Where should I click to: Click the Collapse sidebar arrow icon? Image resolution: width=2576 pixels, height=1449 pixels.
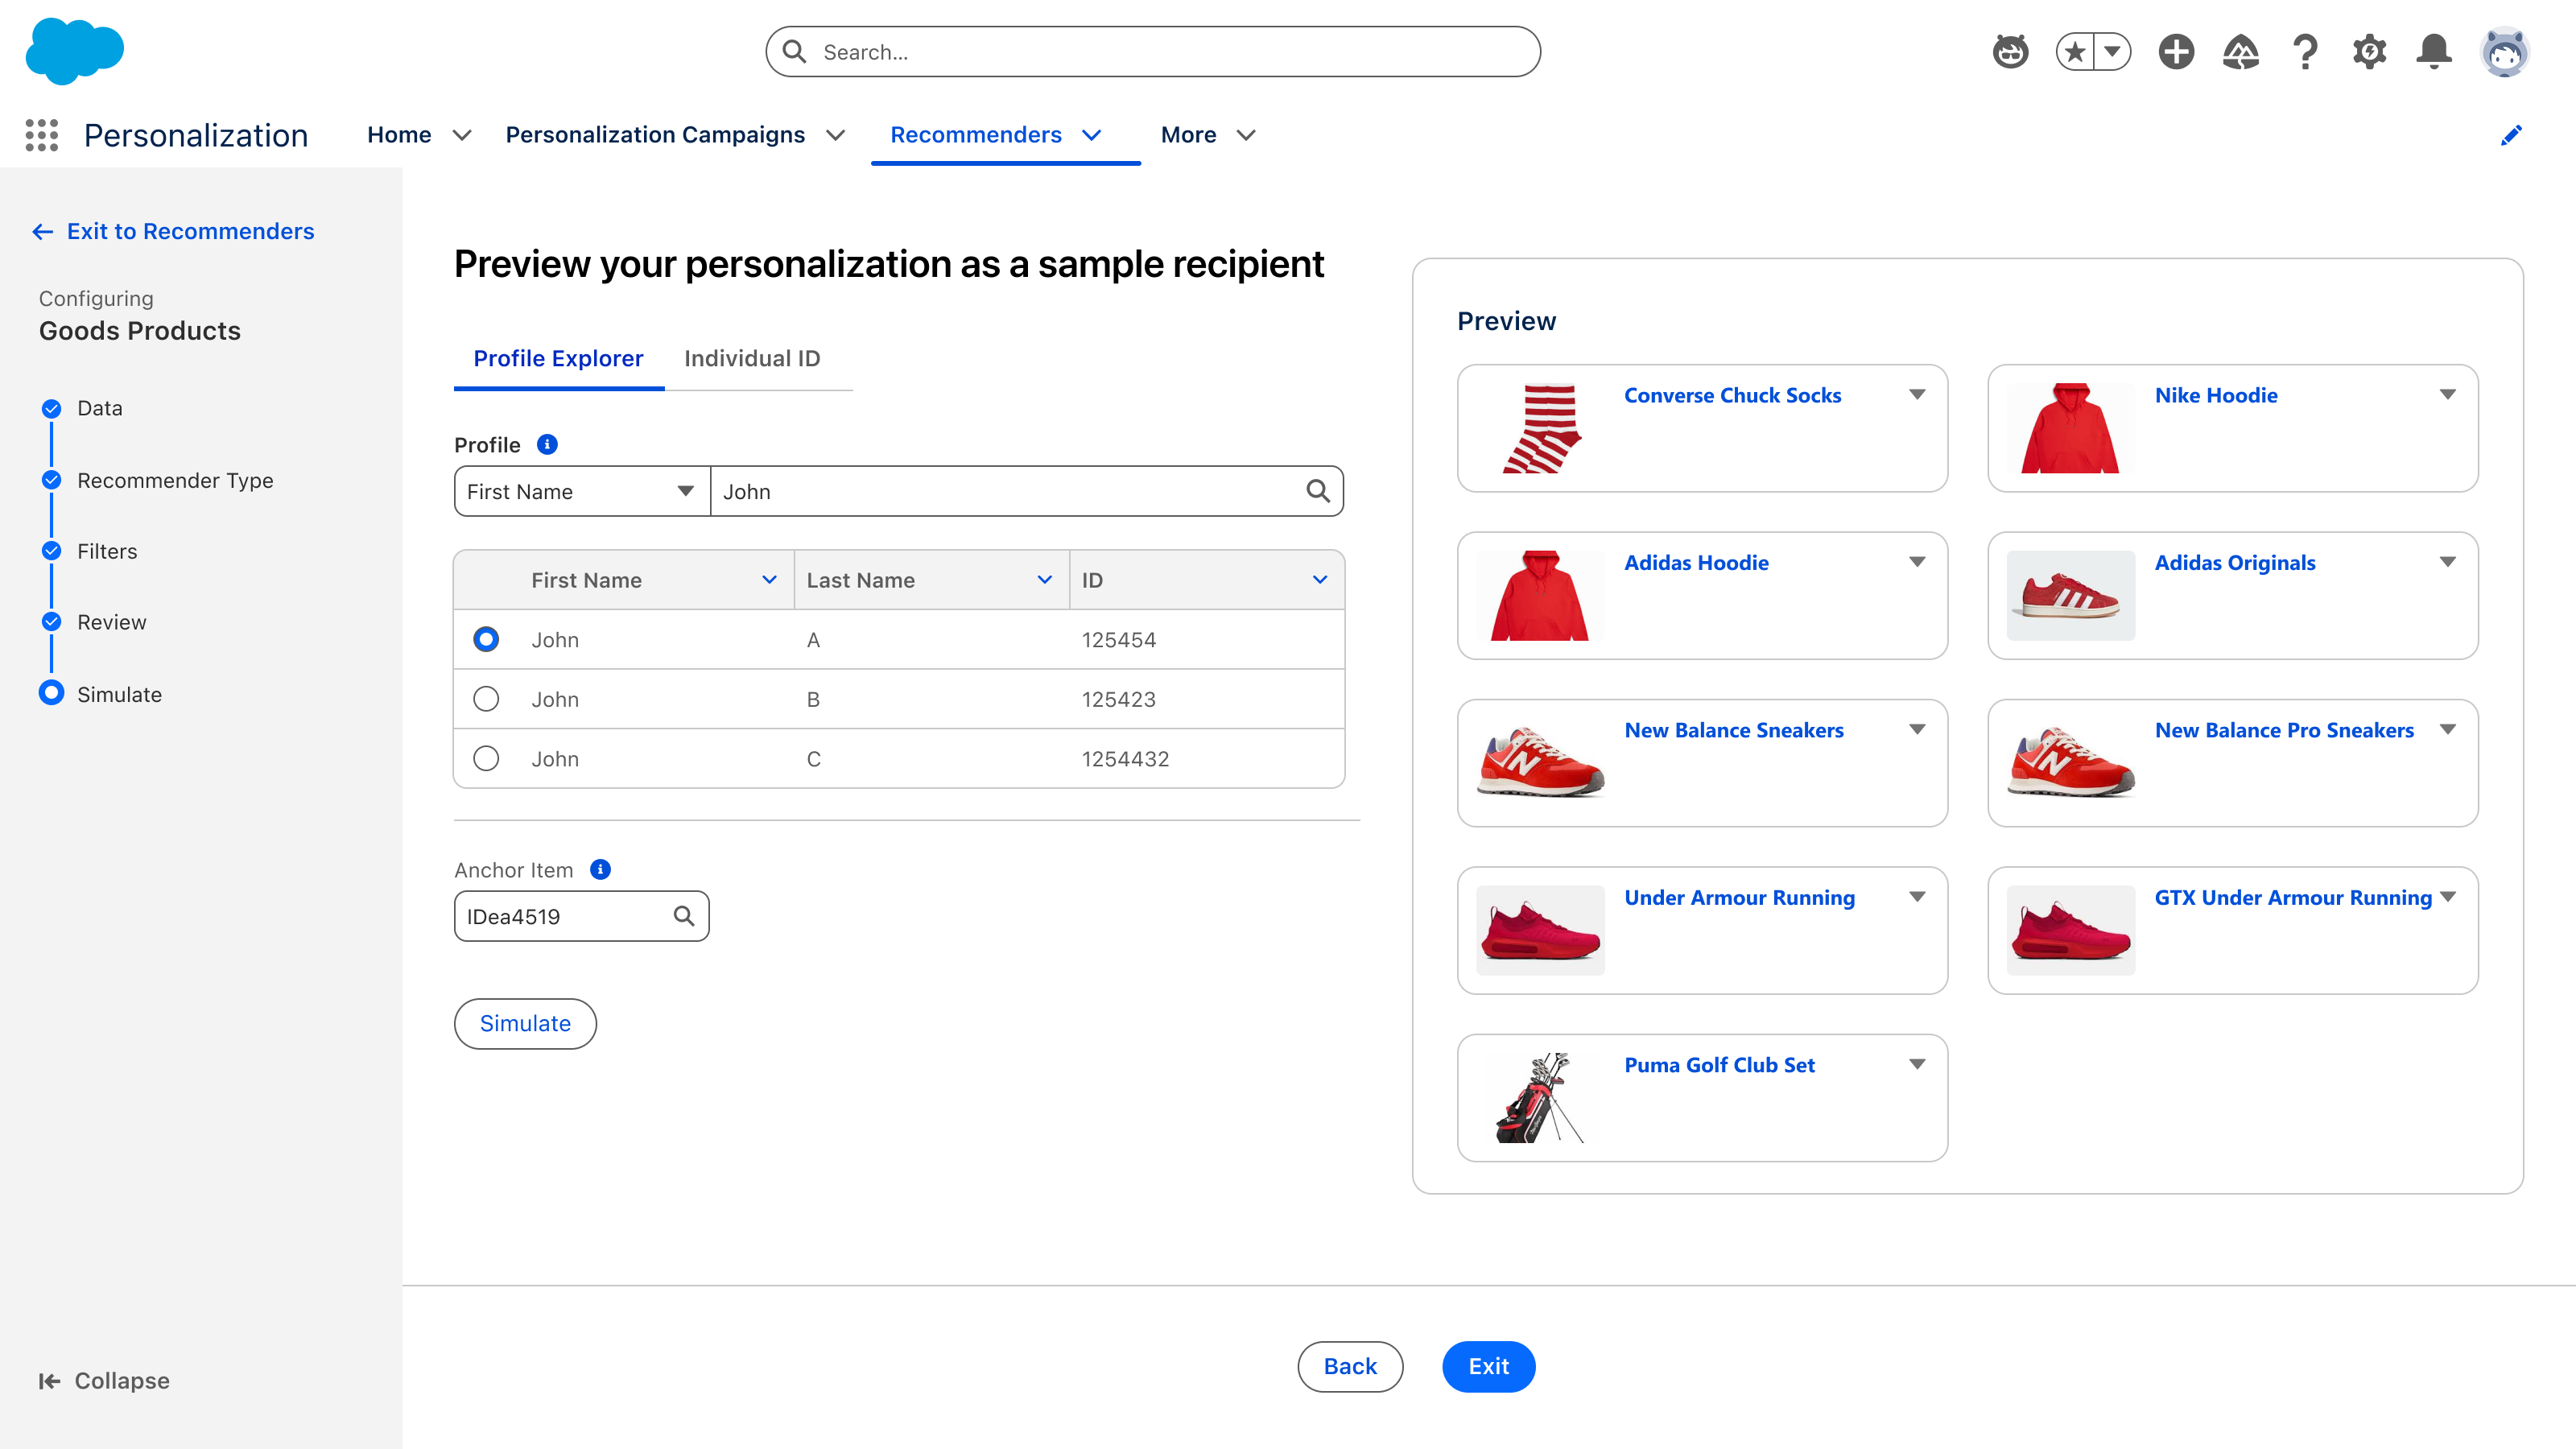tap(49, 1381)
